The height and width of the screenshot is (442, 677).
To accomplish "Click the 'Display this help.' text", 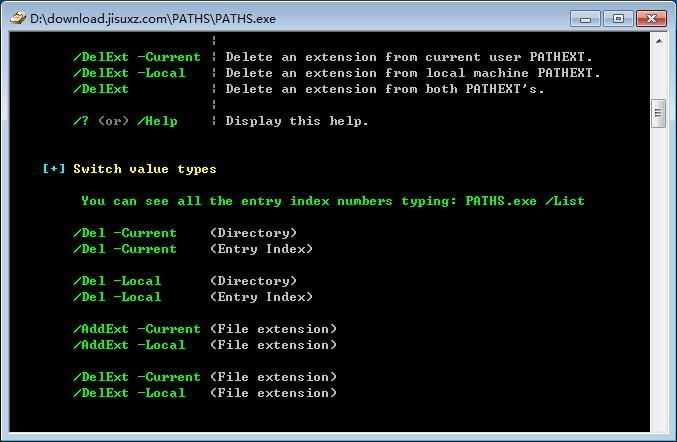I will [297, 121].
